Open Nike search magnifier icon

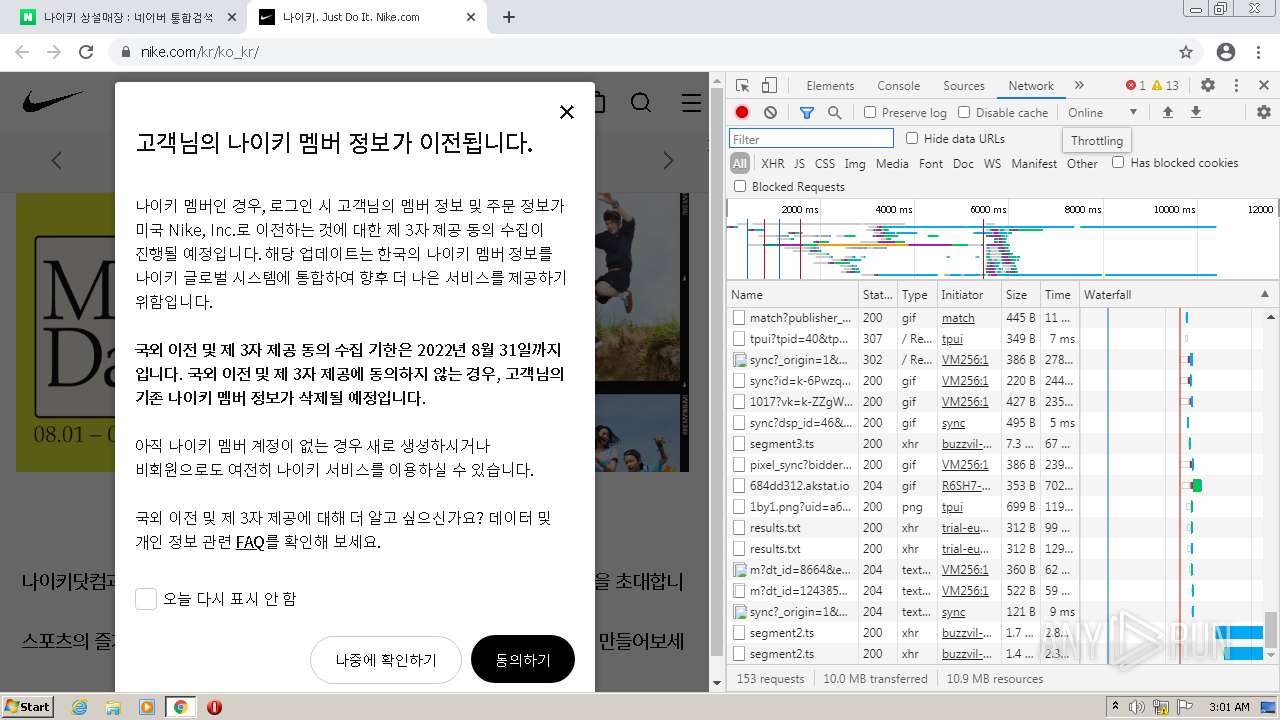[641, 102]
